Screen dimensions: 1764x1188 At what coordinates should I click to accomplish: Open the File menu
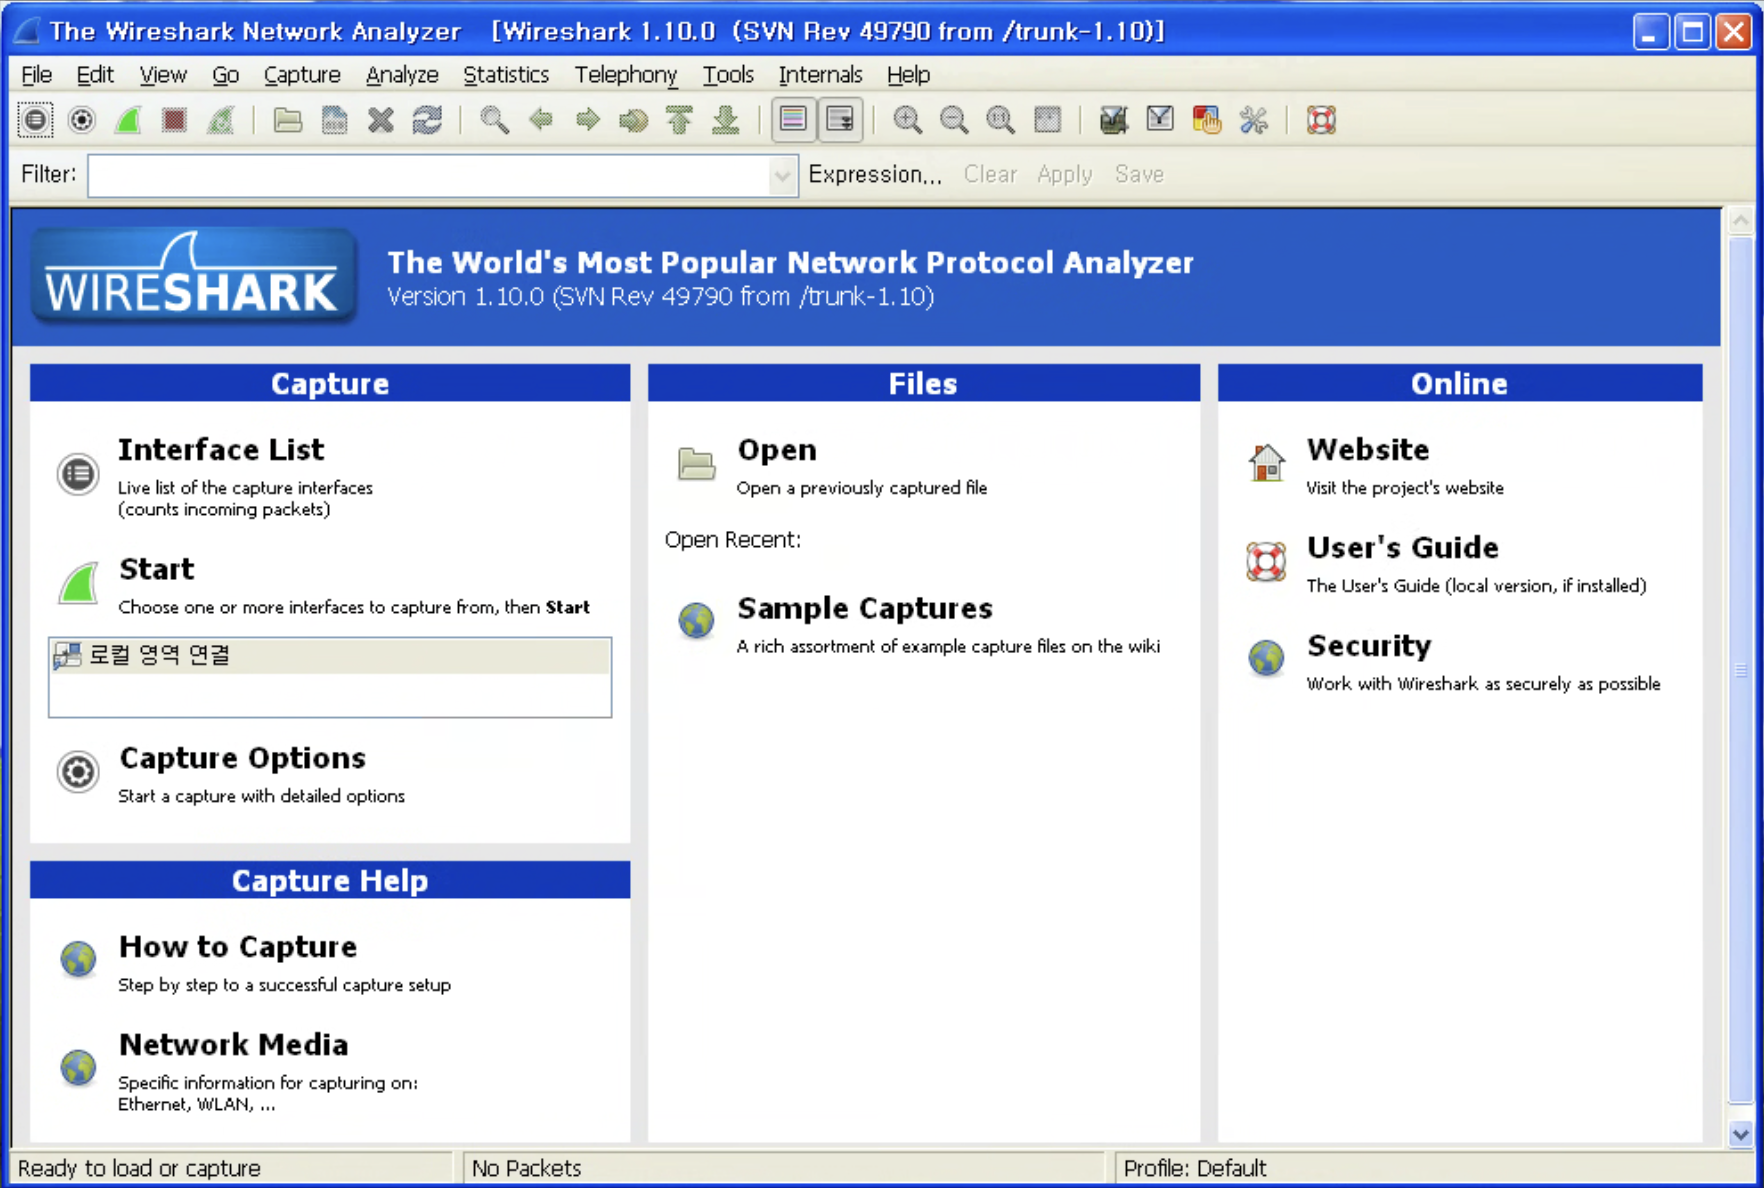tap(36, 75)
